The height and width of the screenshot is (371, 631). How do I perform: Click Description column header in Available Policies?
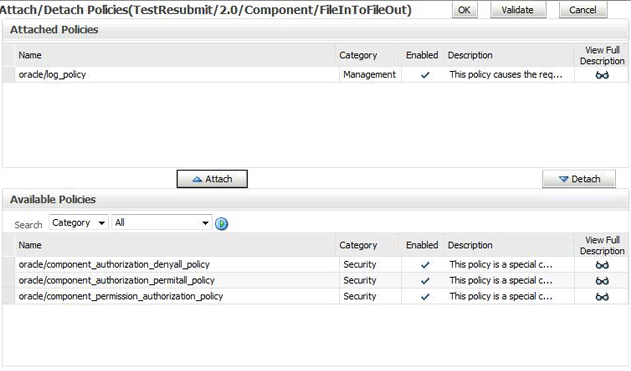[509, 245]
